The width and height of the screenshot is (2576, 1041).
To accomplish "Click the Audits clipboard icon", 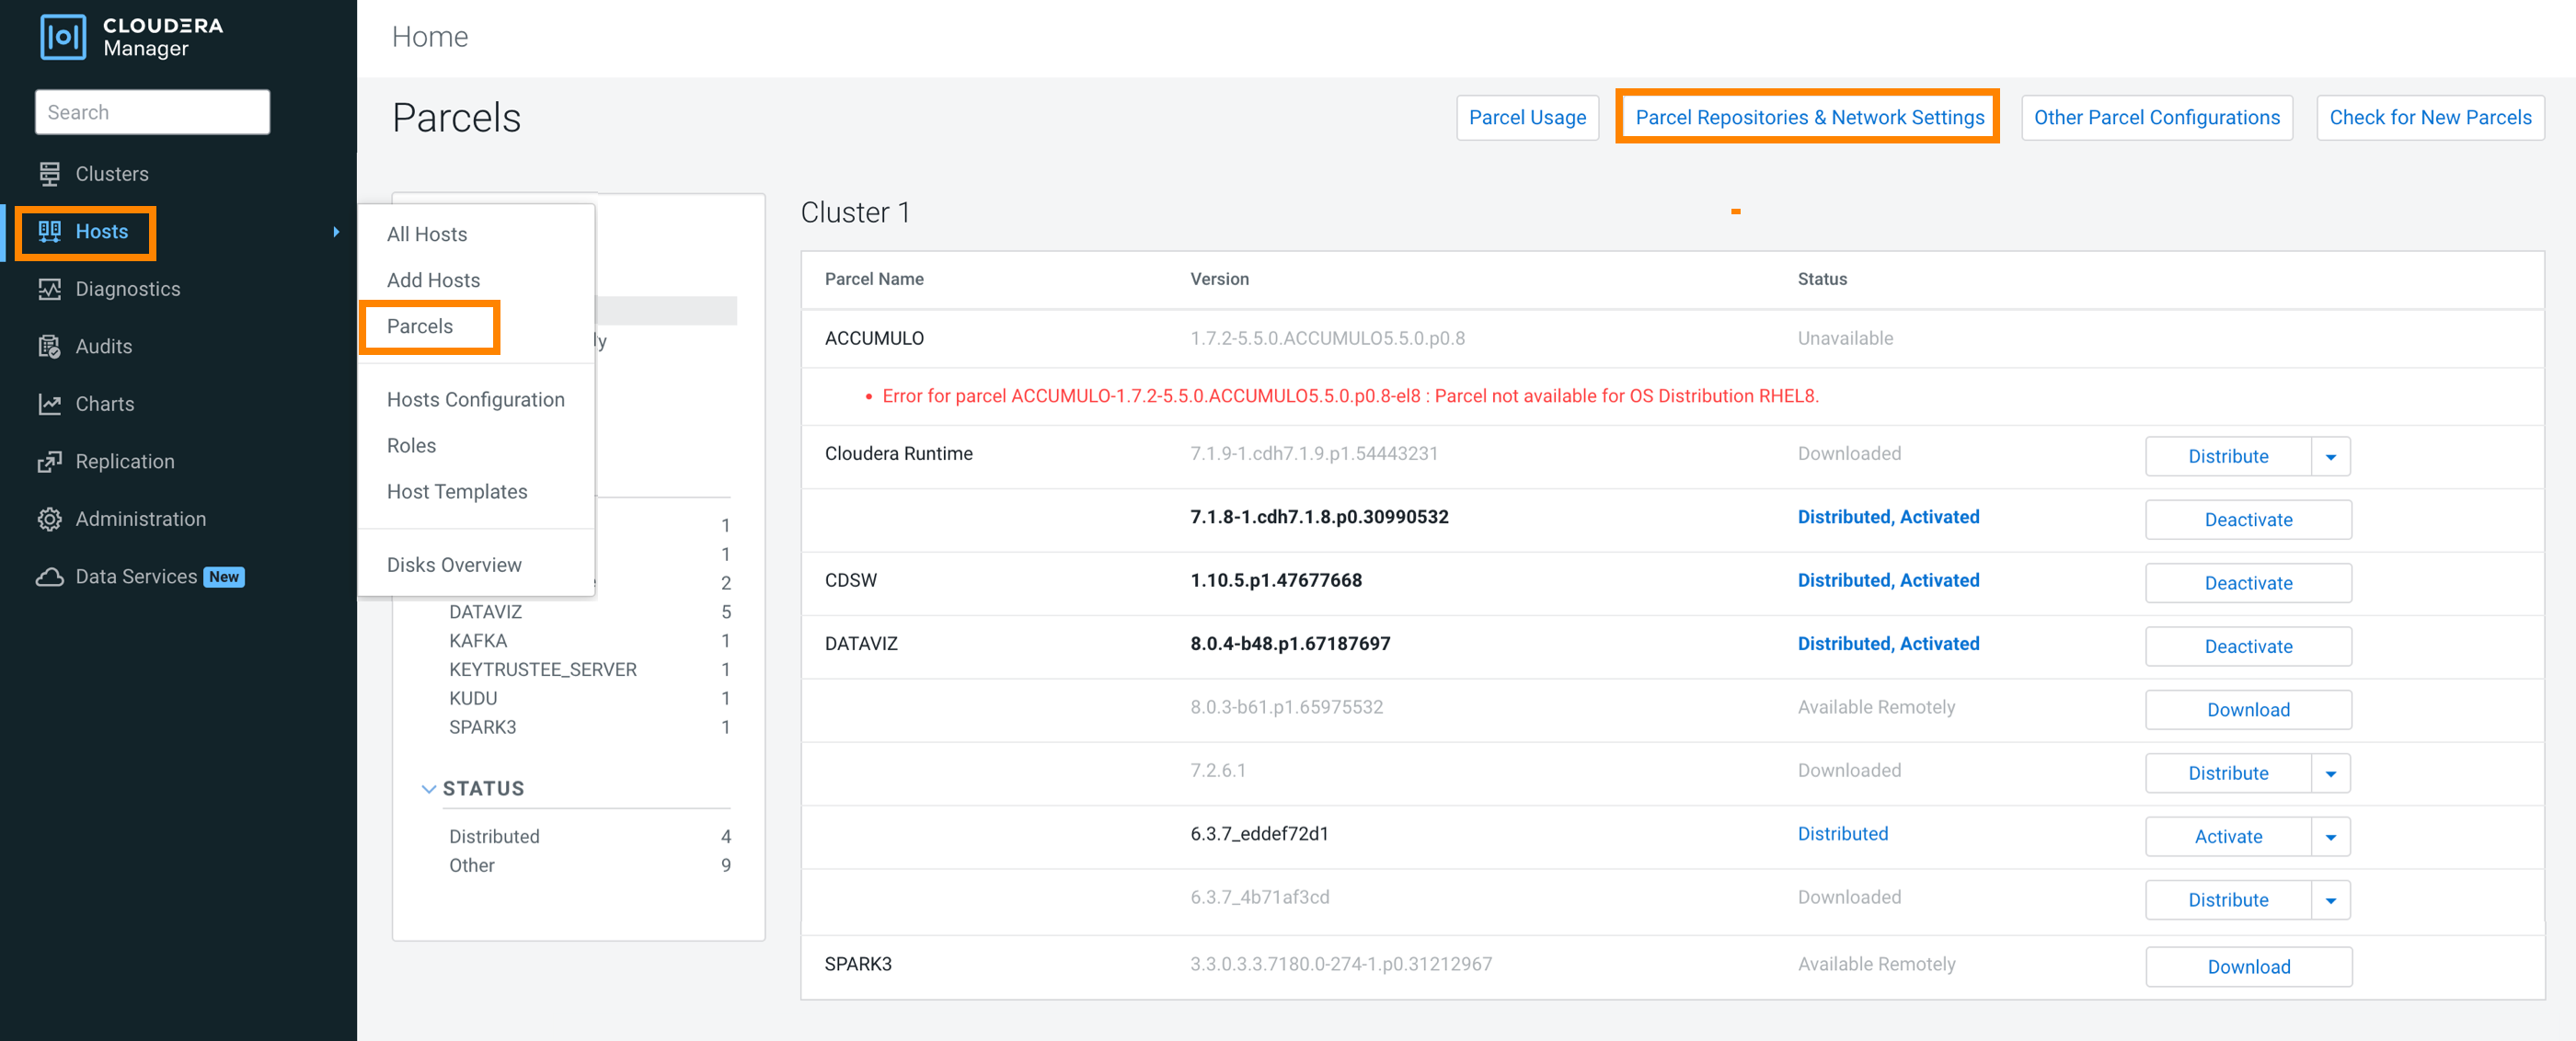I will 49,346.
